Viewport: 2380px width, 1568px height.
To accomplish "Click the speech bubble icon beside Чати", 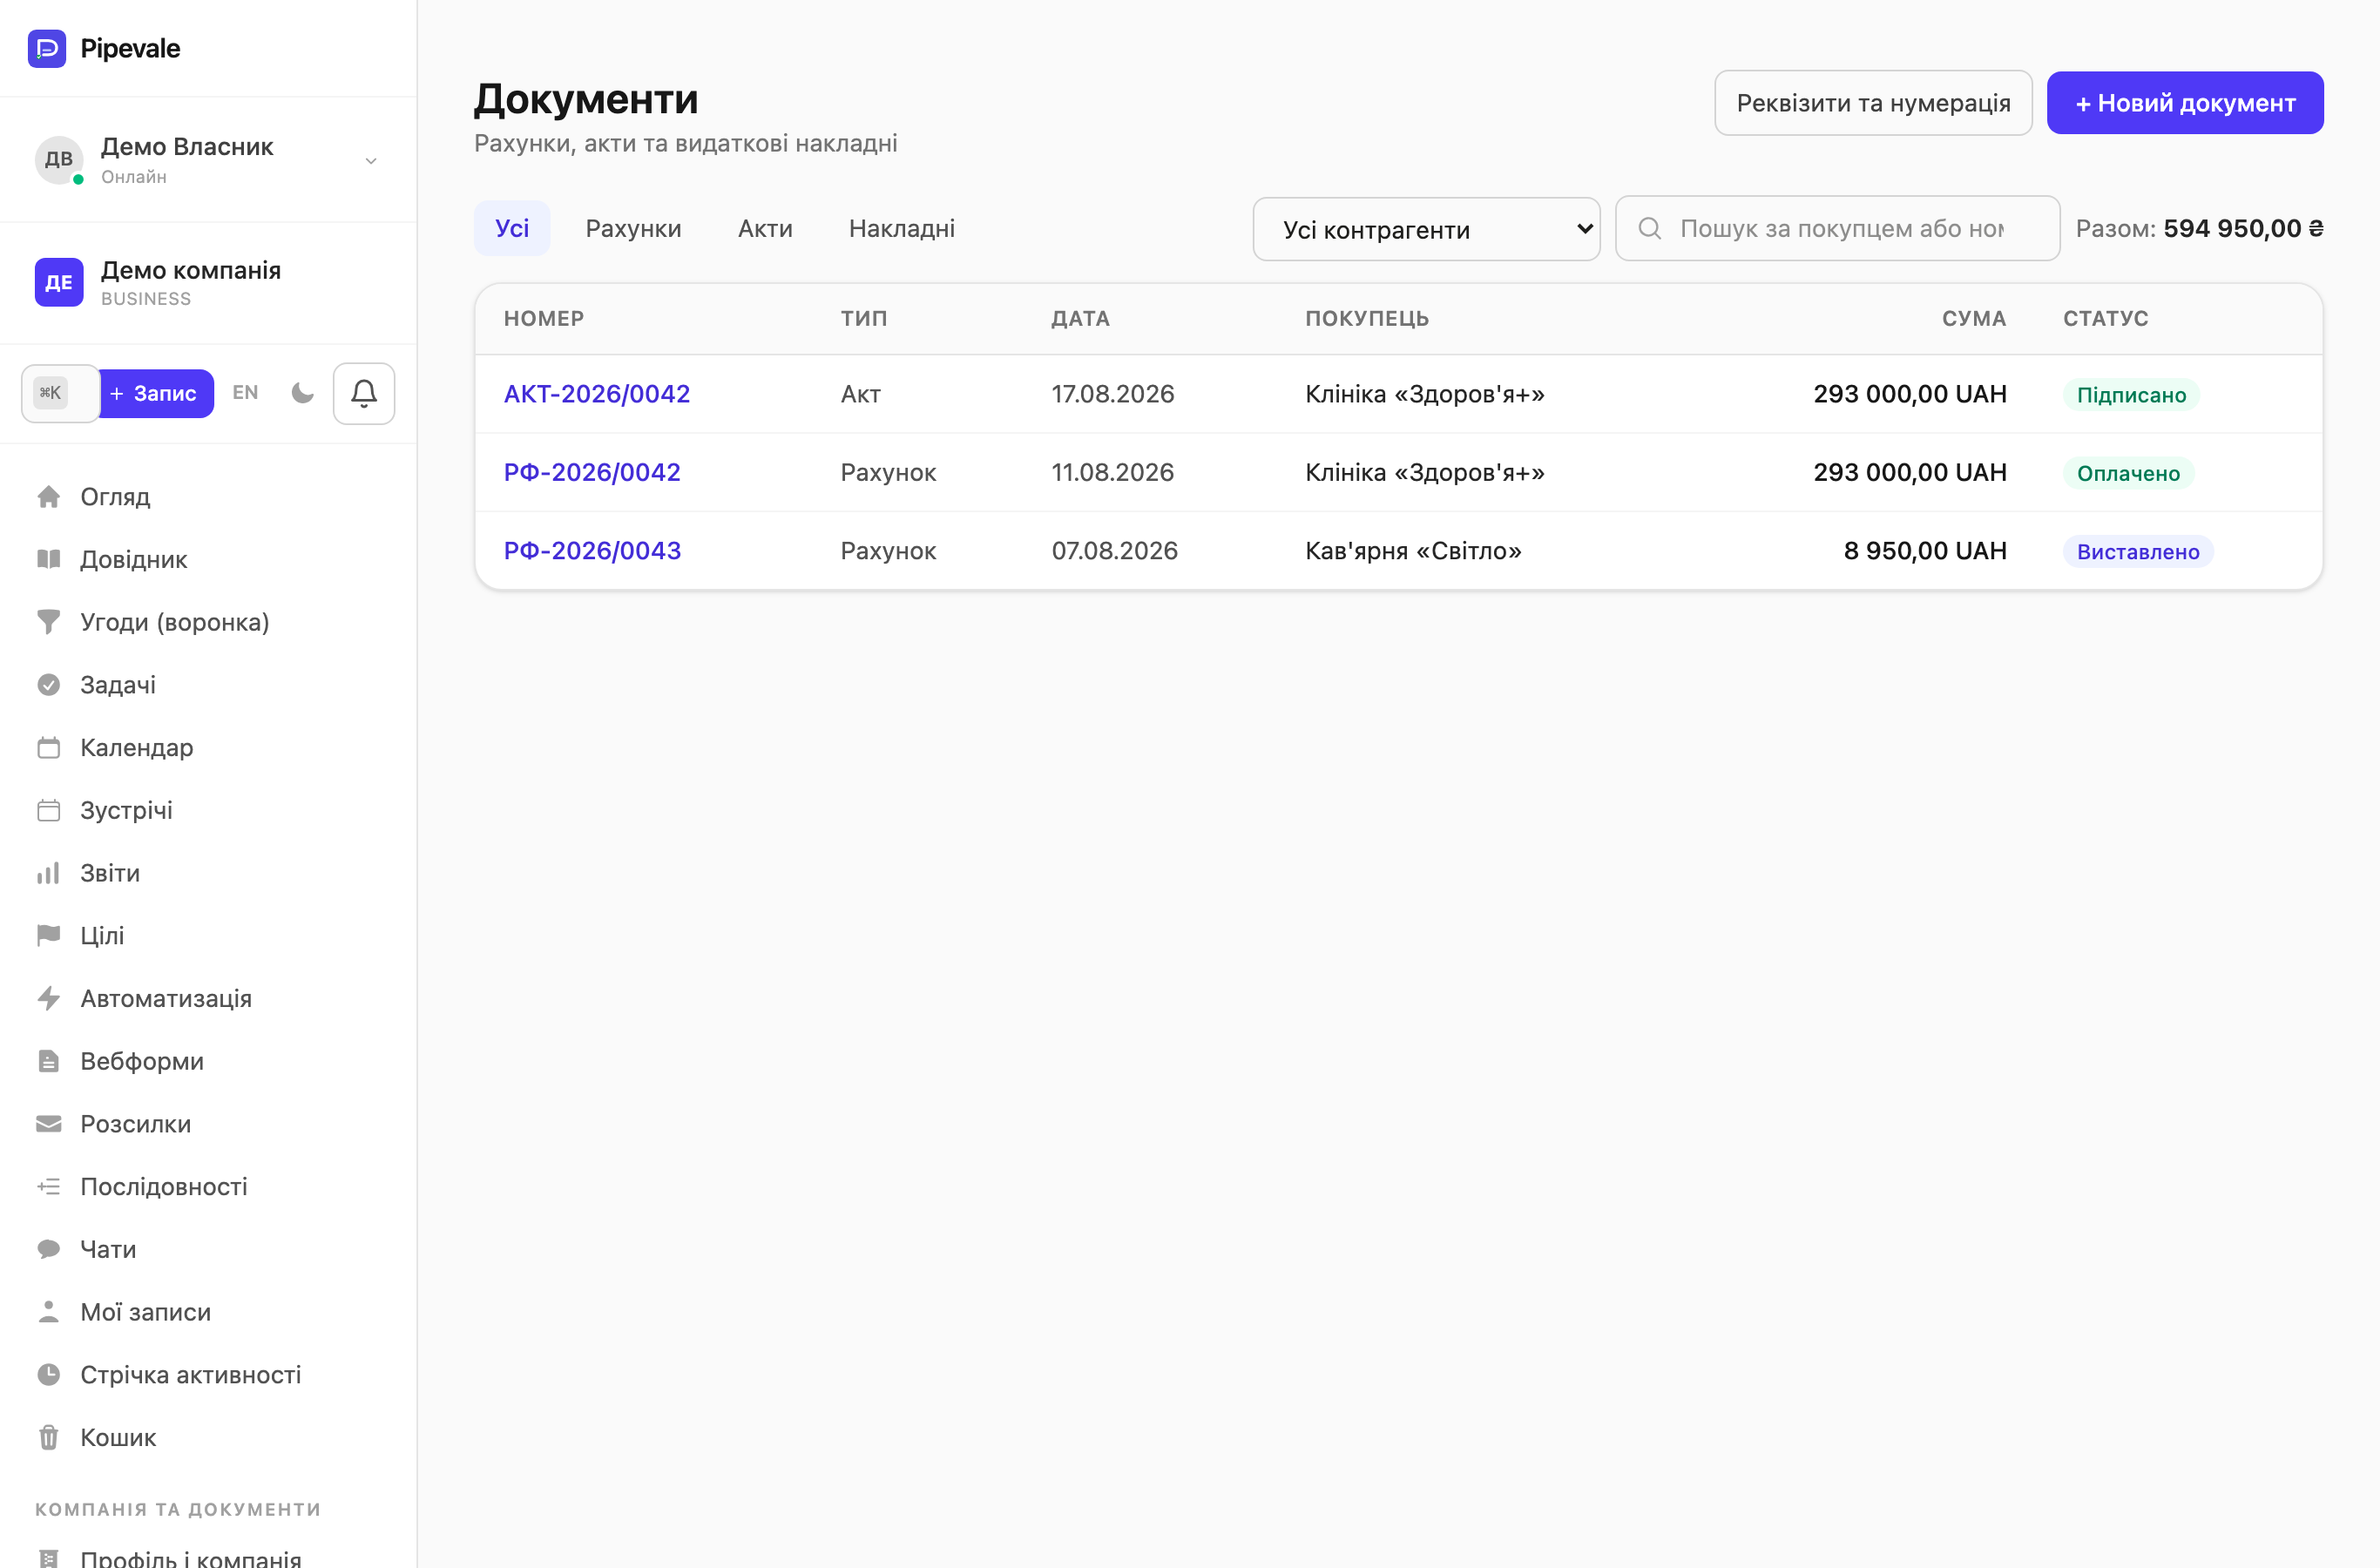I will tap(48, 1249).
